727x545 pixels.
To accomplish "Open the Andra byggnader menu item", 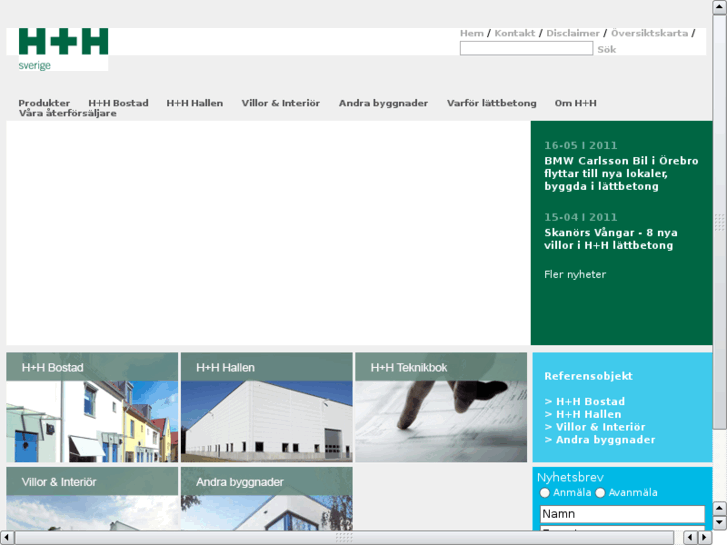I will pyautogui.click(x=383, y=103).
